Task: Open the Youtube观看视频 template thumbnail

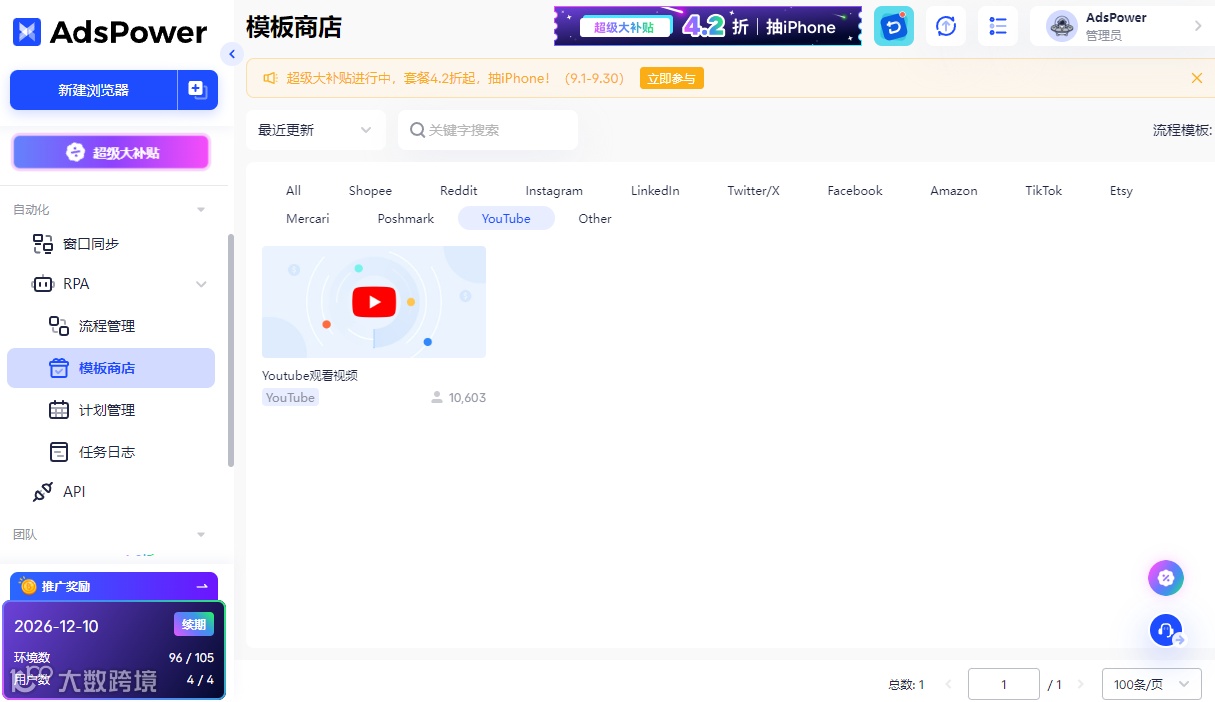Action: pos(374,302)
